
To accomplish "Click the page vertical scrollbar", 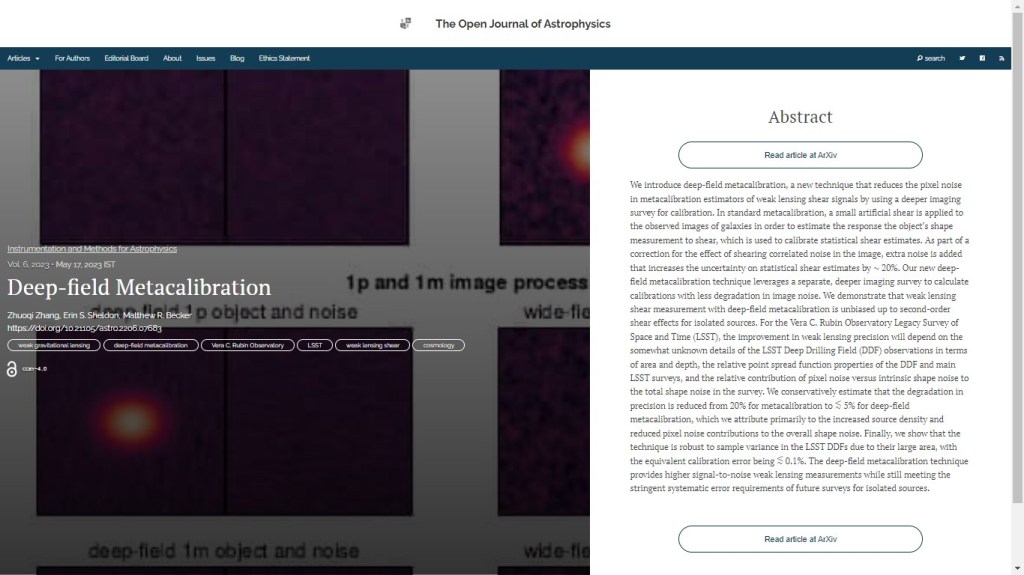I will [x=1017, y=300].
